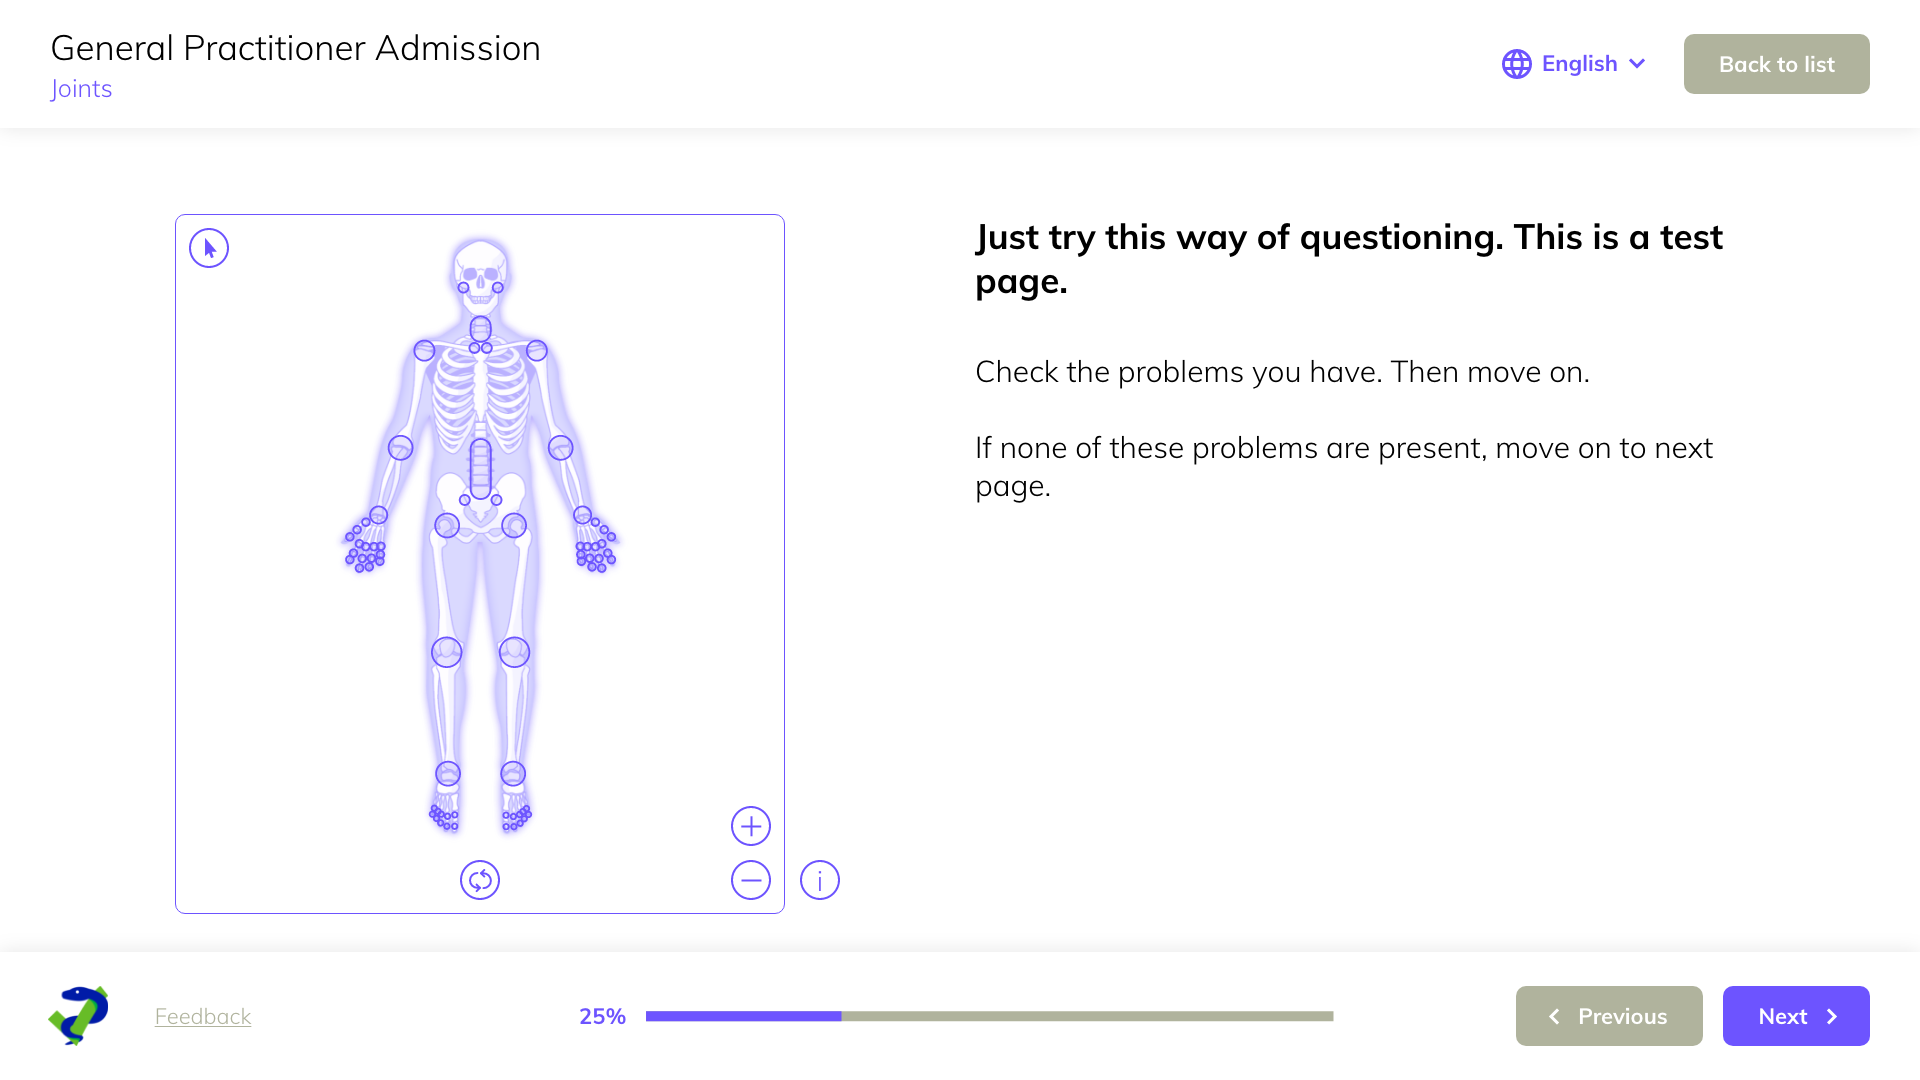This screenshot has width=1920, height=1080.
Task: Rotate the skeleton with the rotate icon
Action: click(480, 880)
